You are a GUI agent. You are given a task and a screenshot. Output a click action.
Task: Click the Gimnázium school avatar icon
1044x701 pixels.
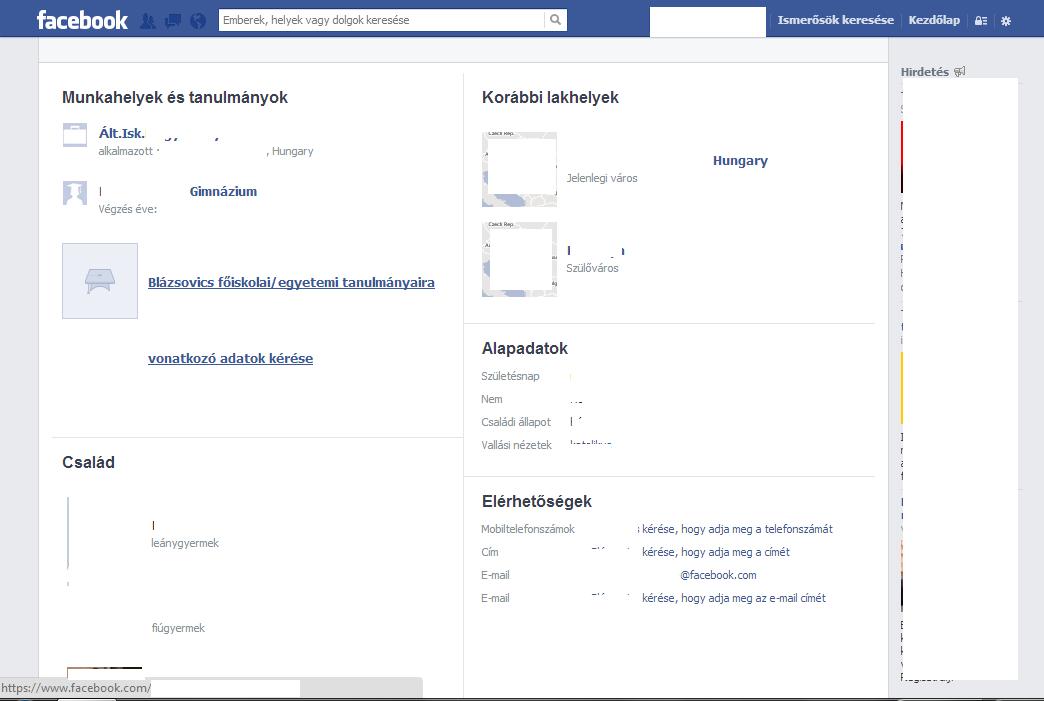click(x=75, y=192)
